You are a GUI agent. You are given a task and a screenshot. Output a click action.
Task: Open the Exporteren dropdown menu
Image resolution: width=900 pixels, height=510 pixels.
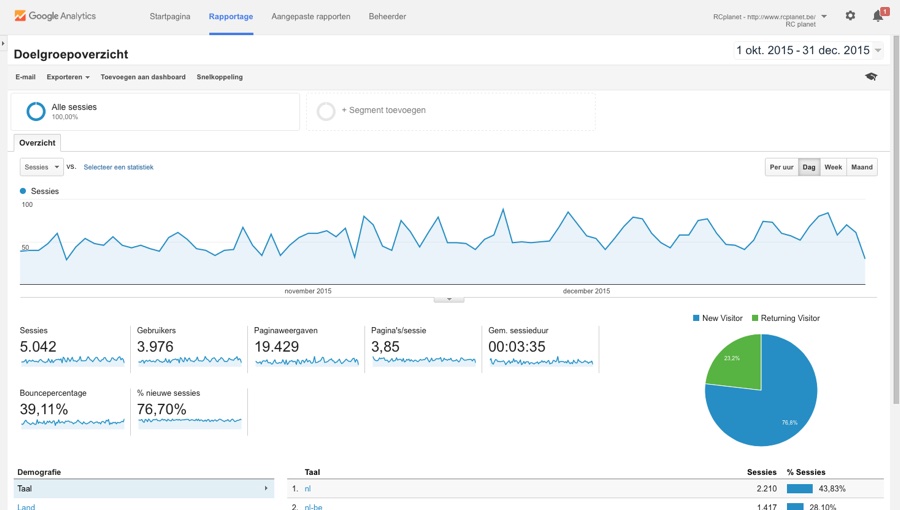tap(68, 77)
